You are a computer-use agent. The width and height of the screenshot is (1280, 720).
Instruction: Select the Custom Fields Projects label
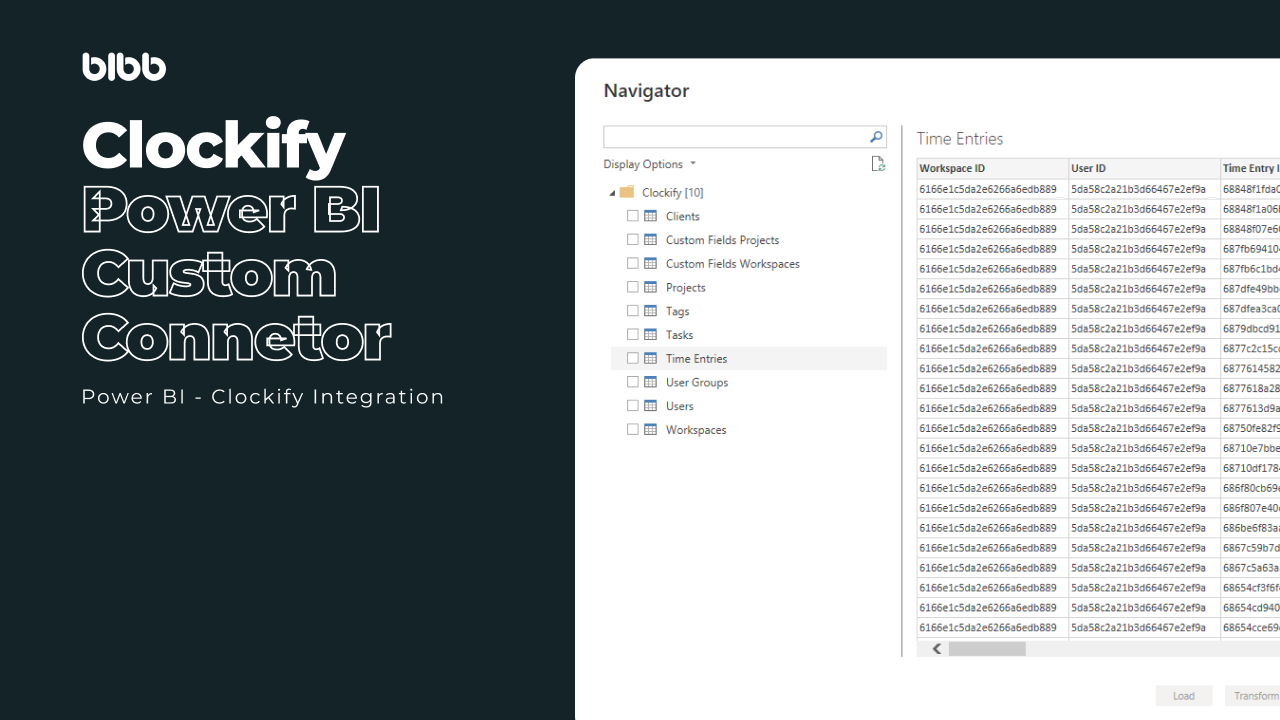tap(722, 240)
